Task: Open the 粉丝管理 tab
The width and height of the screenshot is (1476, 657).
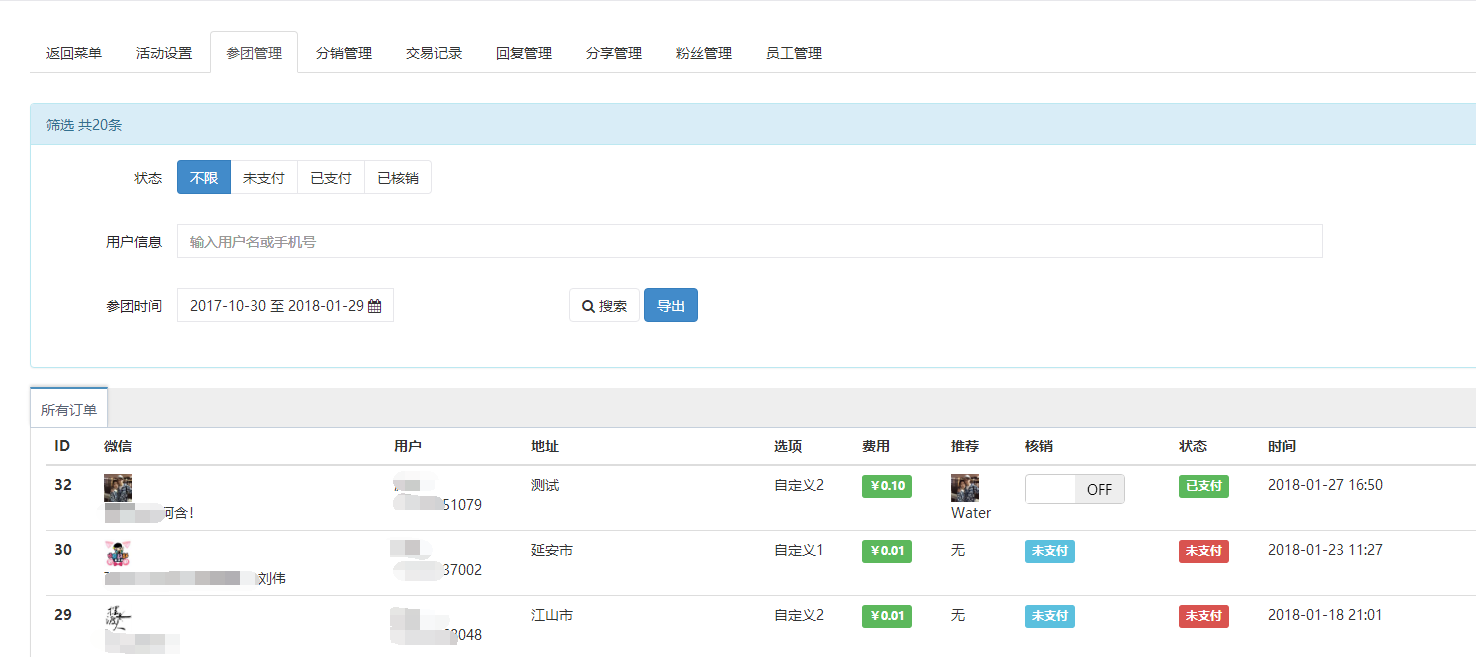Action: 703,52
